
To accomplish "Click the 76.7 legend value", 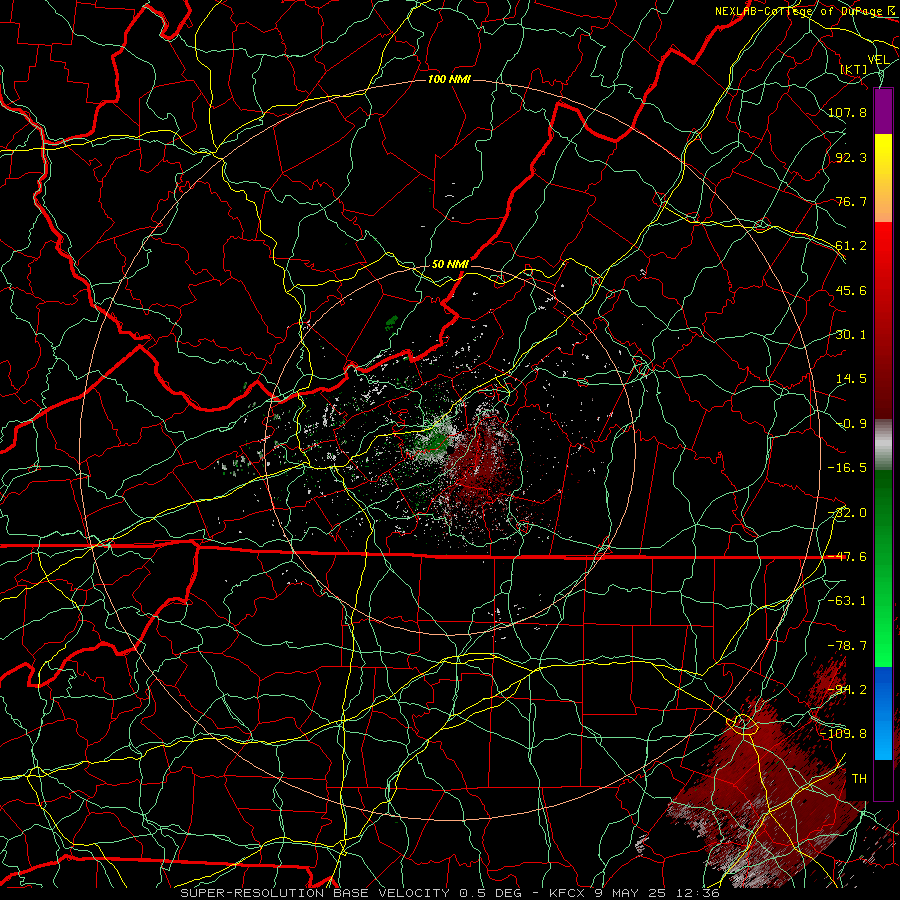I will point(851,201).
